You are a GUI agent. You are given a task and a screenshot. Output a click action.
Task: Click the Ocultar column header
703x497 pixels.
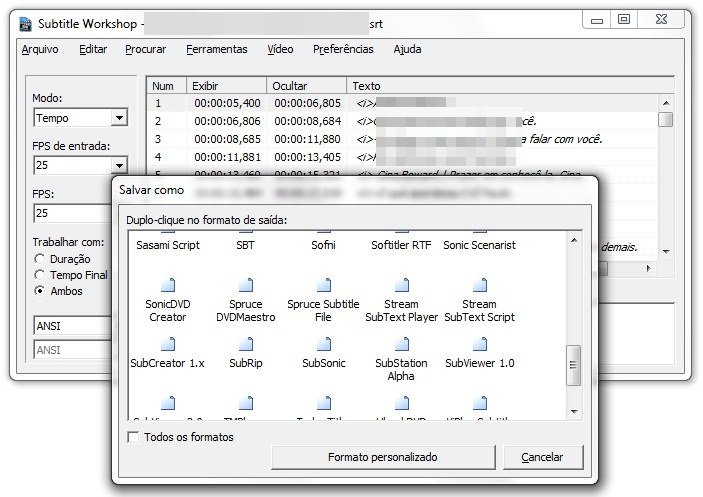[306, 86]
